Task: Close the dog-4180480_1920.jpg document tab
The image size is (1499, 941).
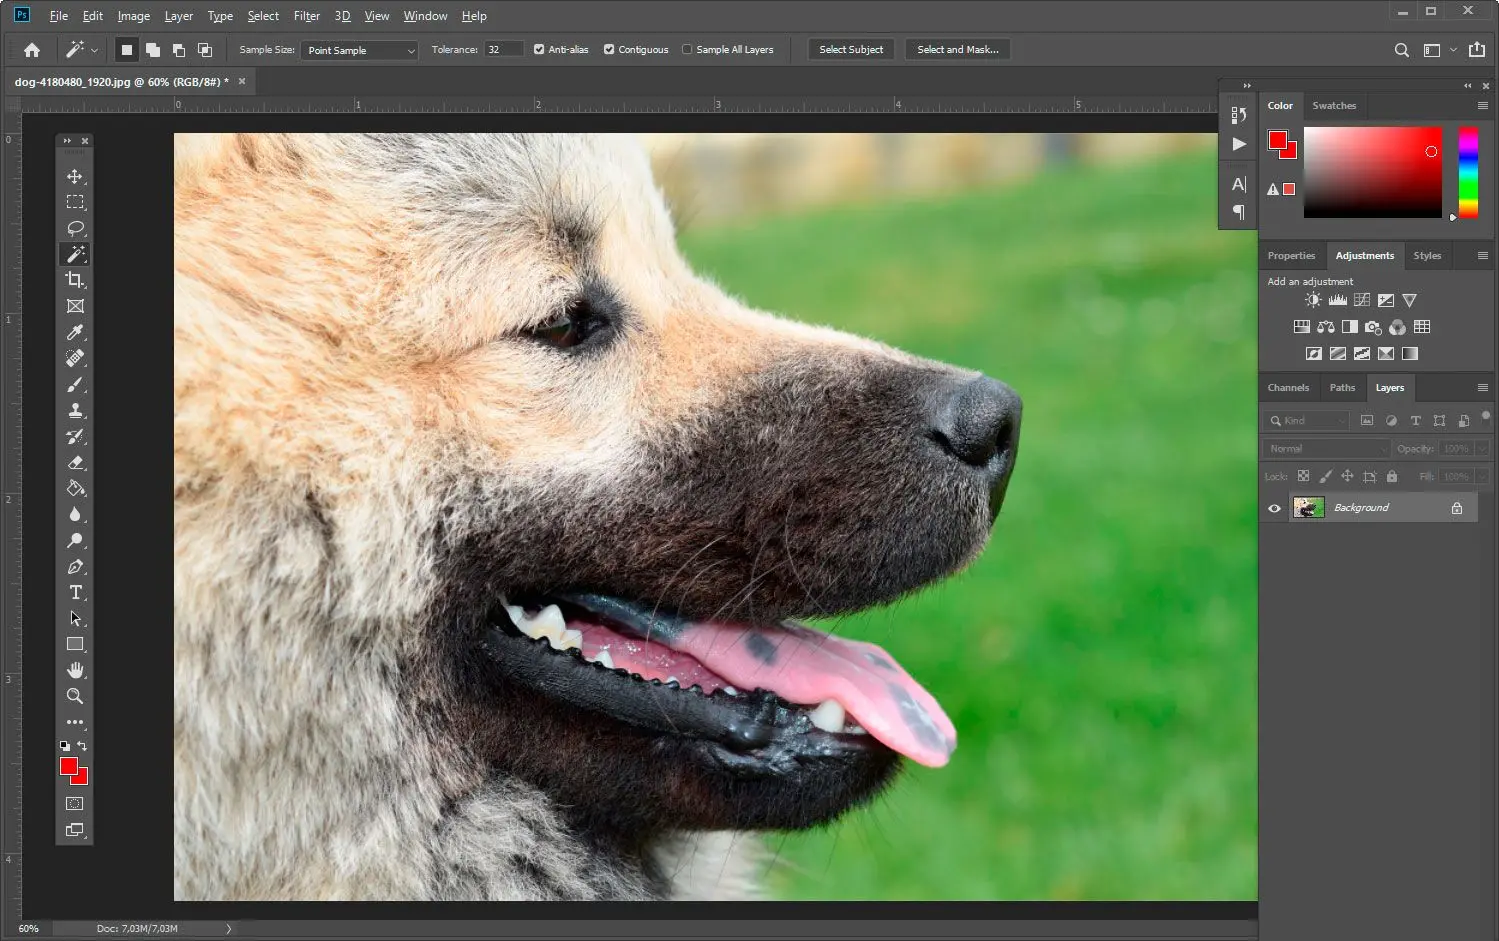Action: pos(242,82)
